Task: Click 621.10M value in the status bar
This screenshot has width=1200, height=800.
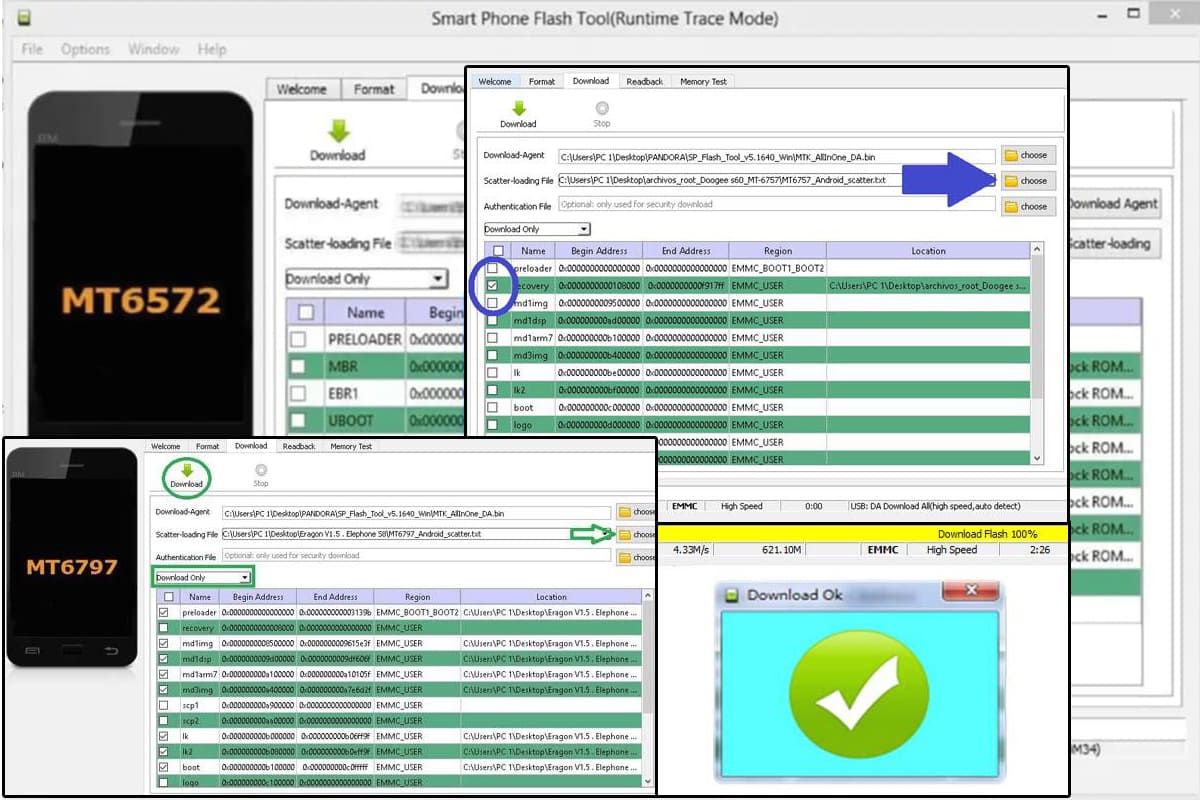Action: pyautogui.click(x=782, y=550)
